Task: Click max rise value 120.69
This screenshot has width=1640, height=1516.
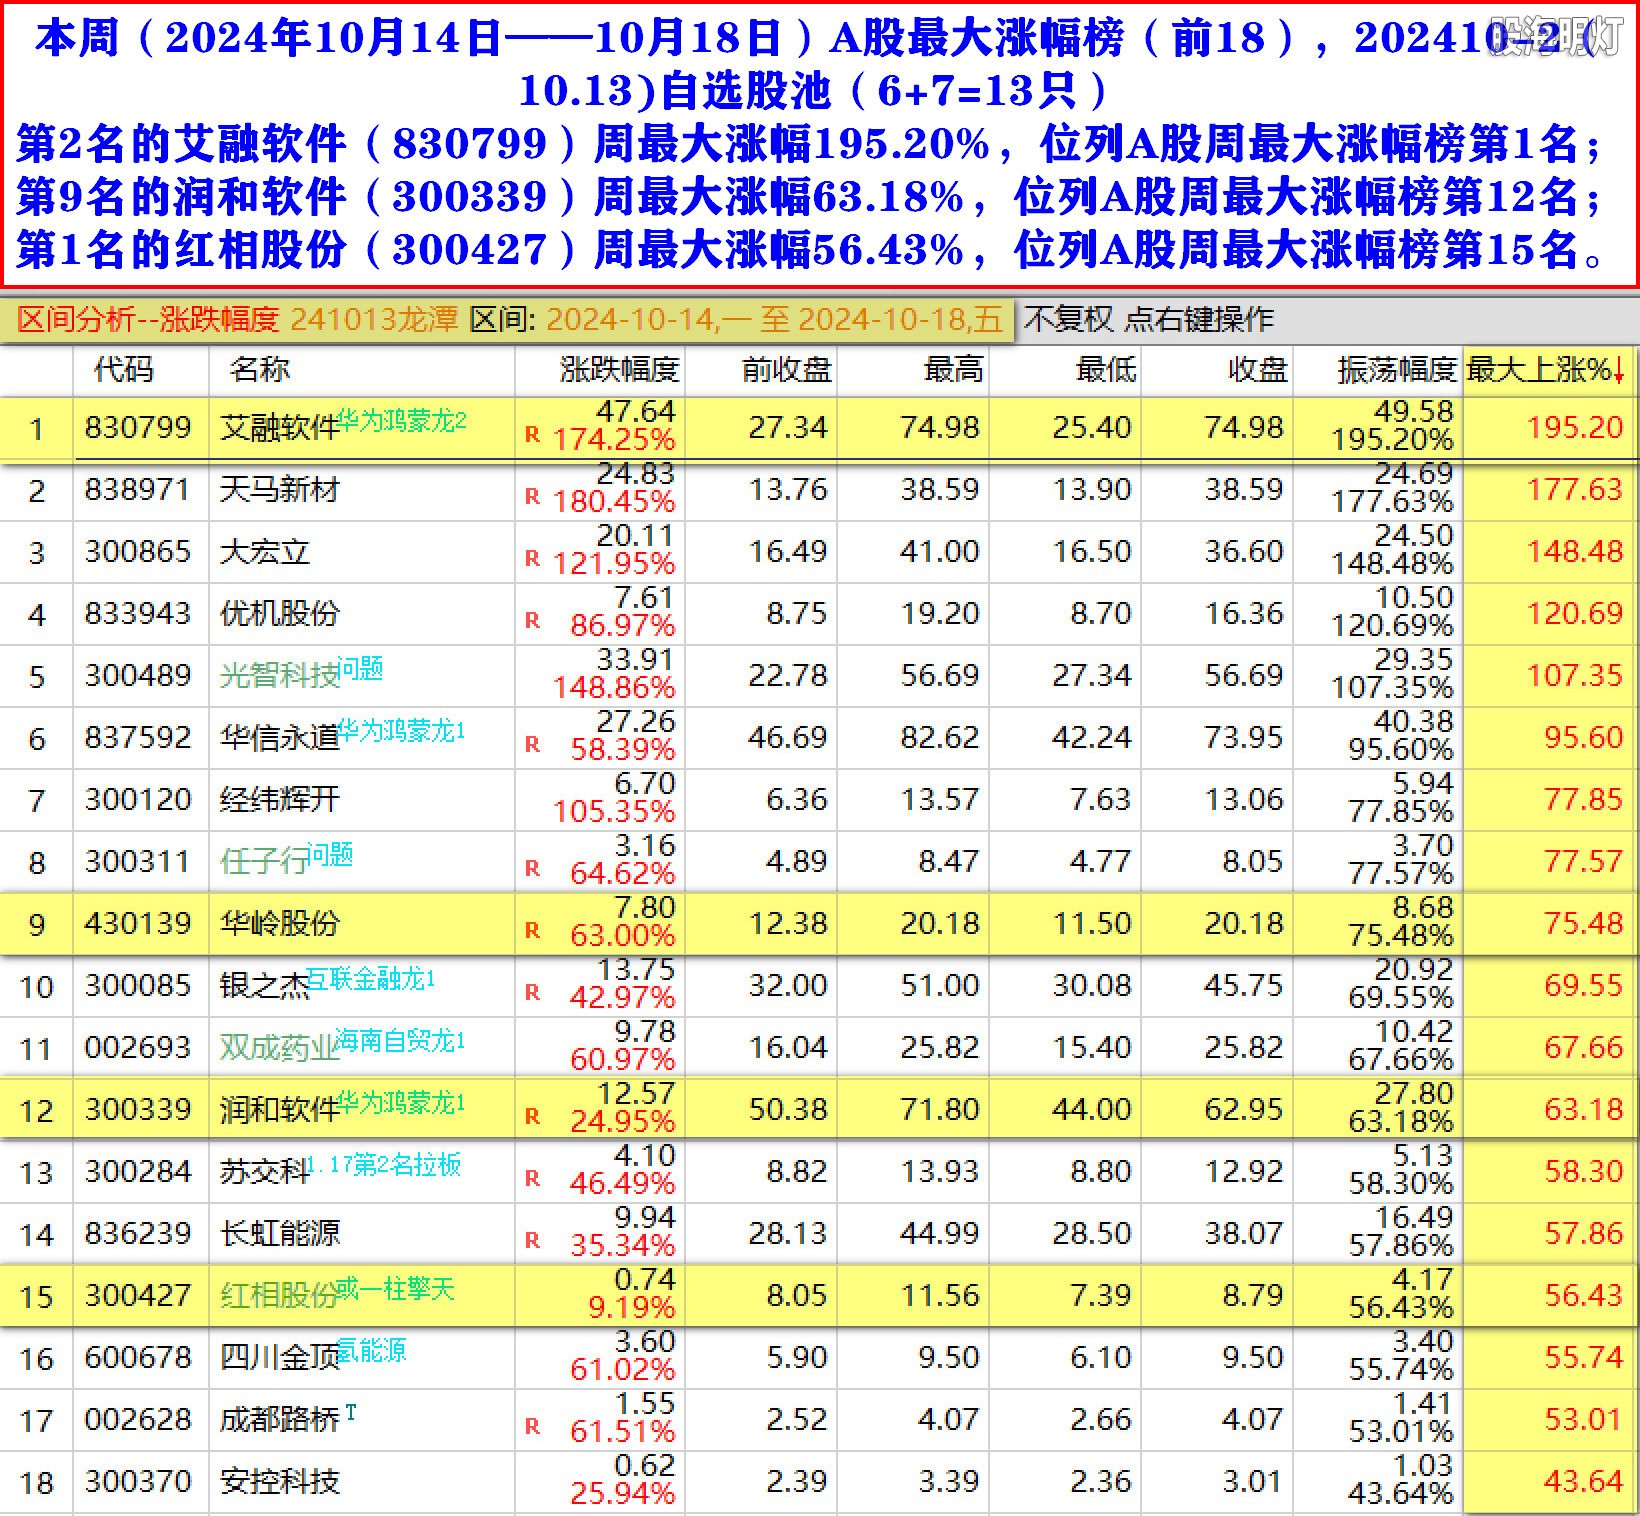Action: click(x=1575, y=614)
